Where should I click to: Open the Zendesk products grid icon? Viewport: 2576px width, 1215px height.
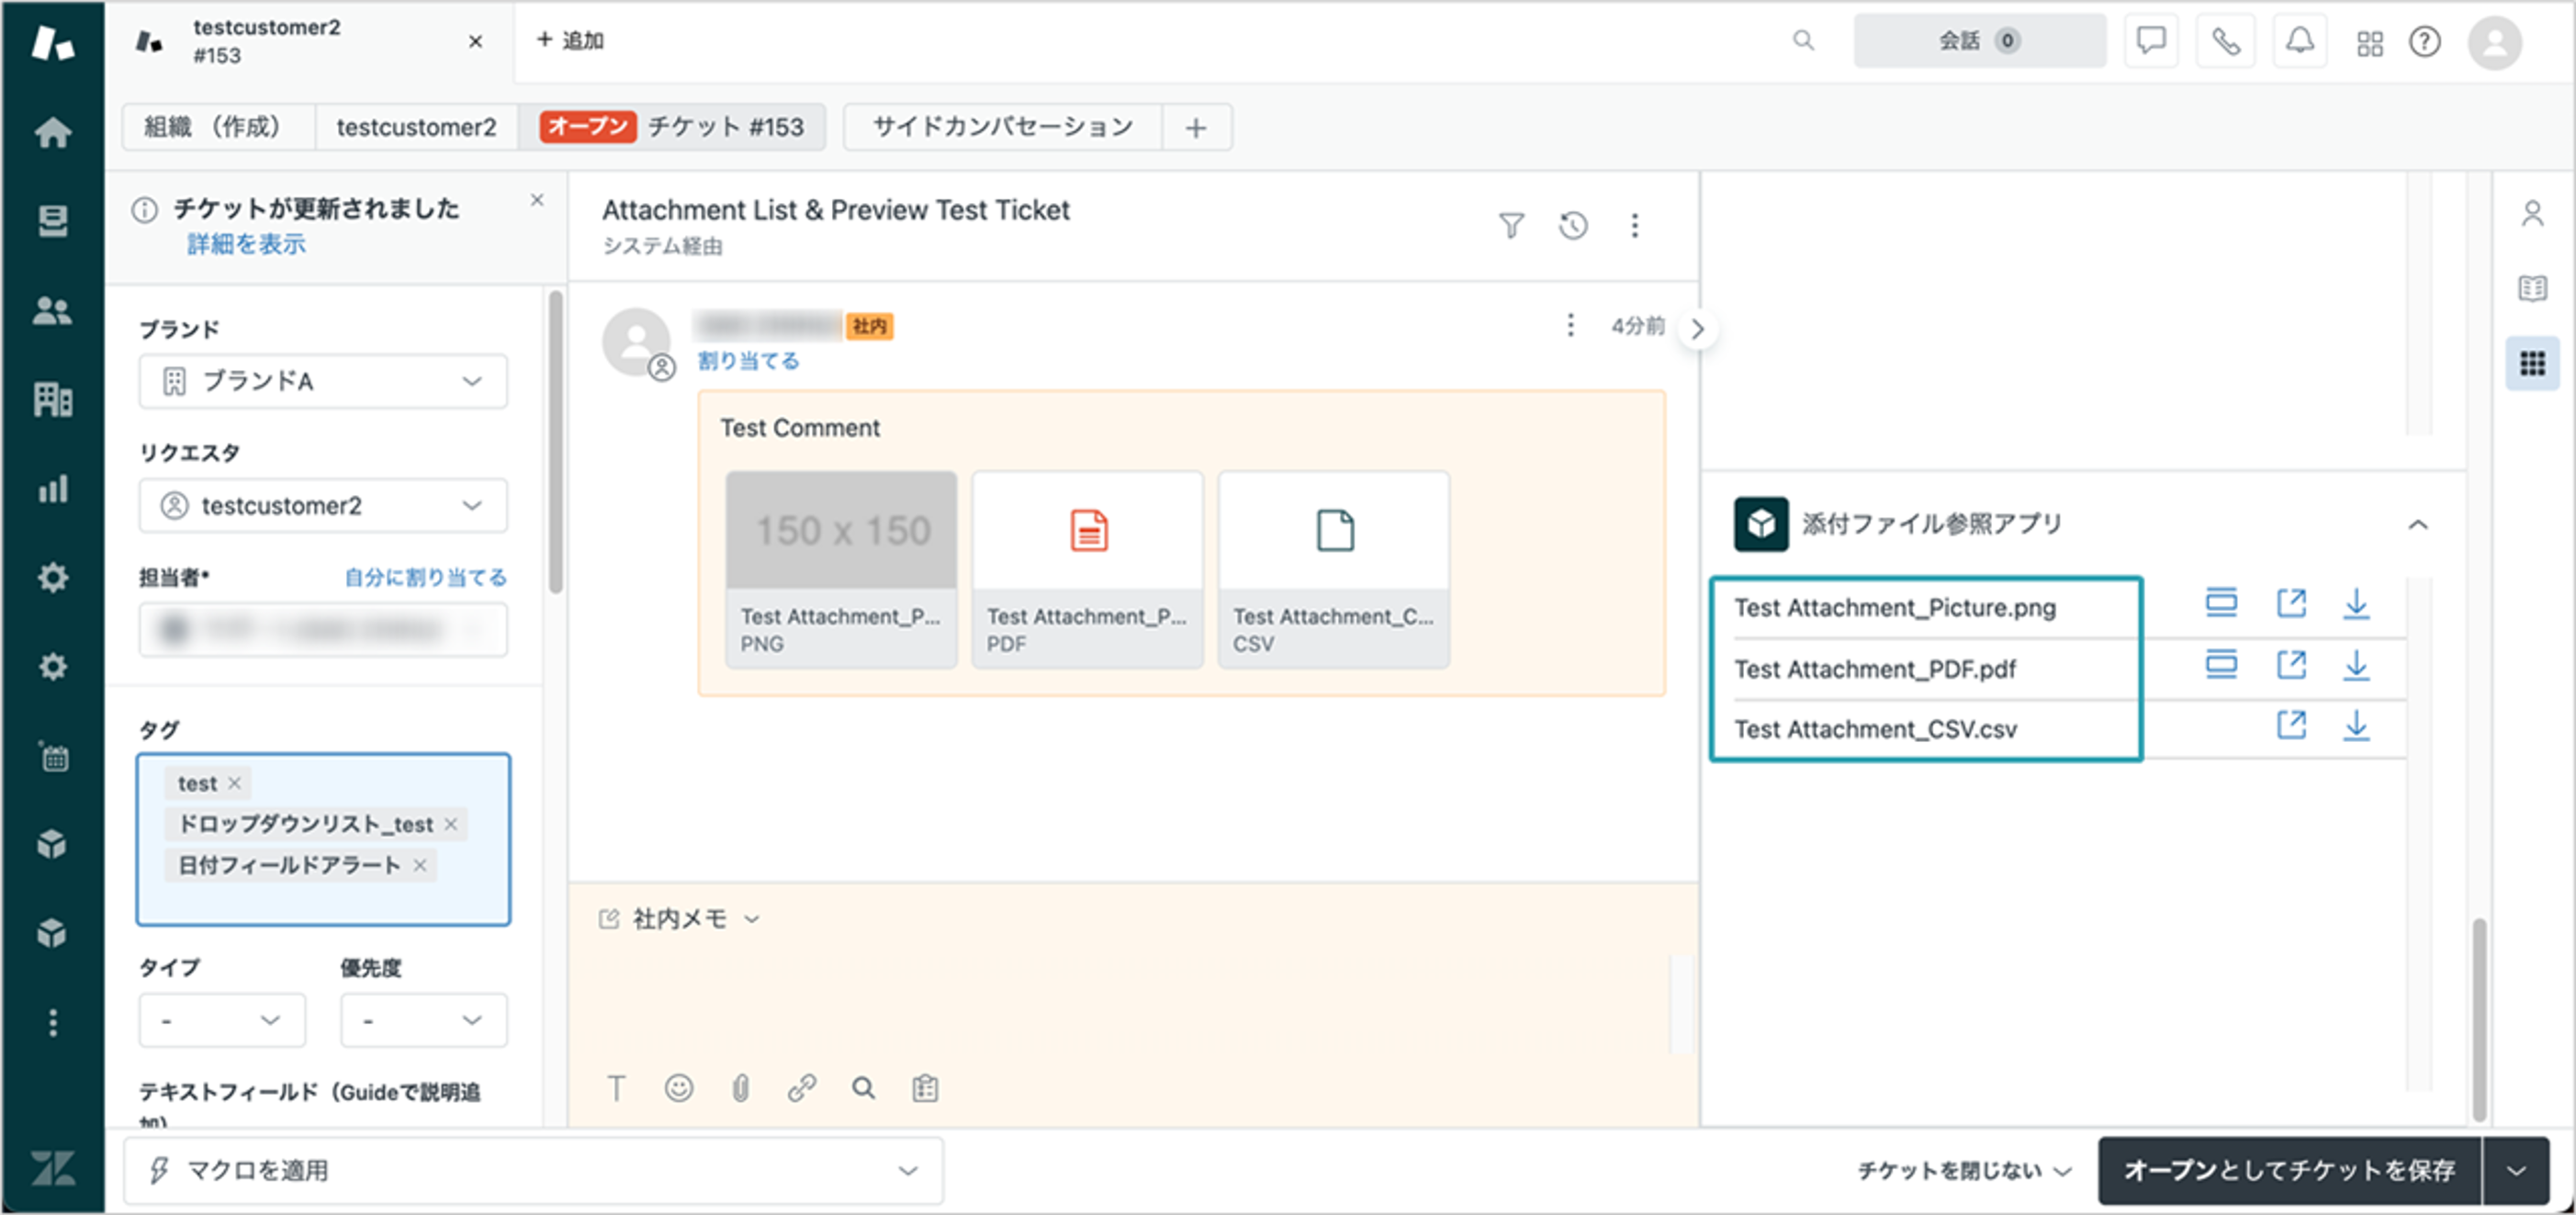[2369, 42]
